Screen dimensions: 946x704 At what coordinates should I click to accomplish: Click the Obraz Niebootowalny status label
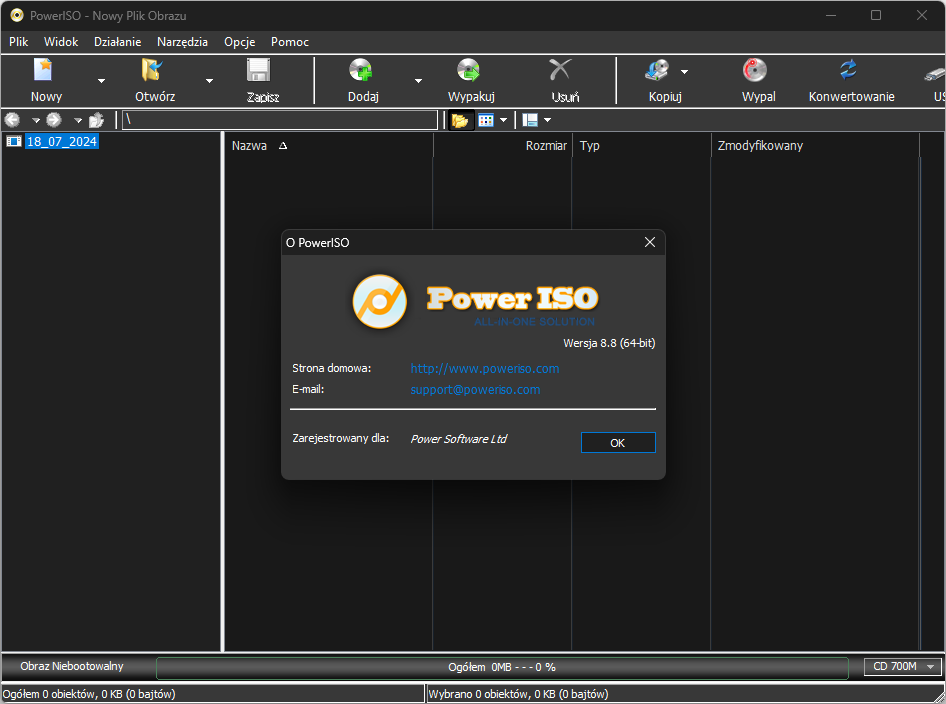pos(72,666)
